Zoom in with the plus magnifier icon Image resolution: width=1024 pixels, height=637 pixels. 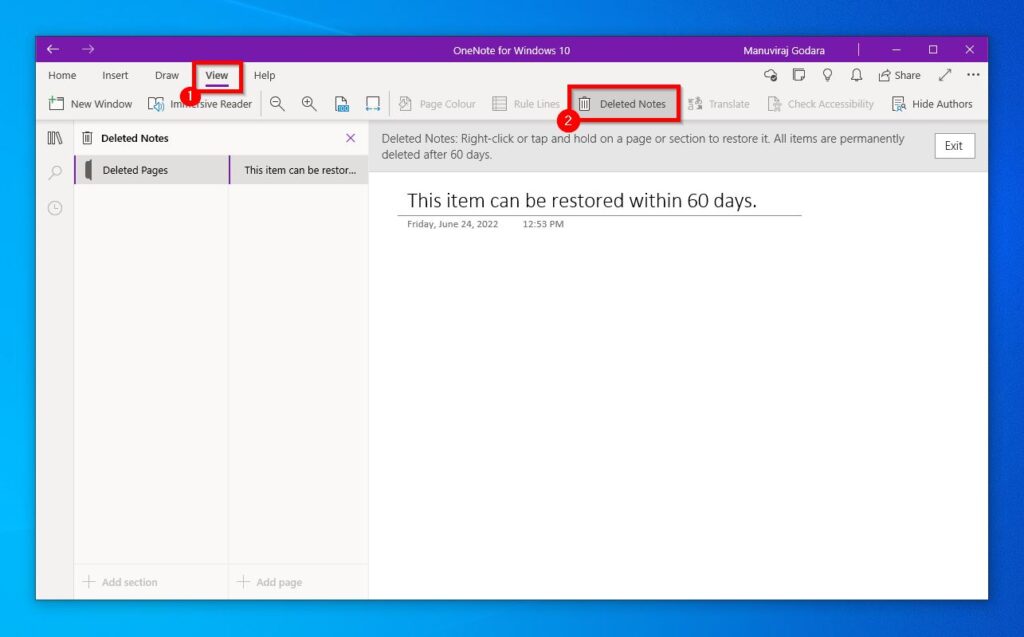click(x=309, y=104)
